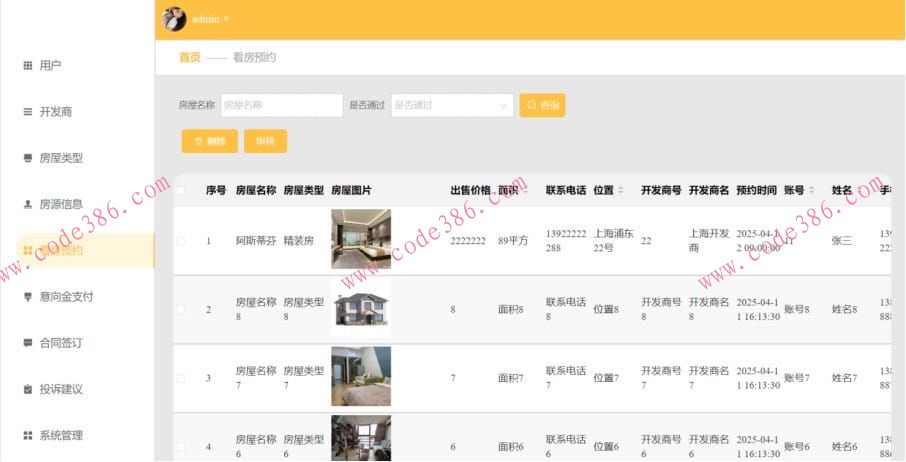Click the 房源信息 person icon in sidebar
This screenshot has height=462, width=906.
click(28, 204)
